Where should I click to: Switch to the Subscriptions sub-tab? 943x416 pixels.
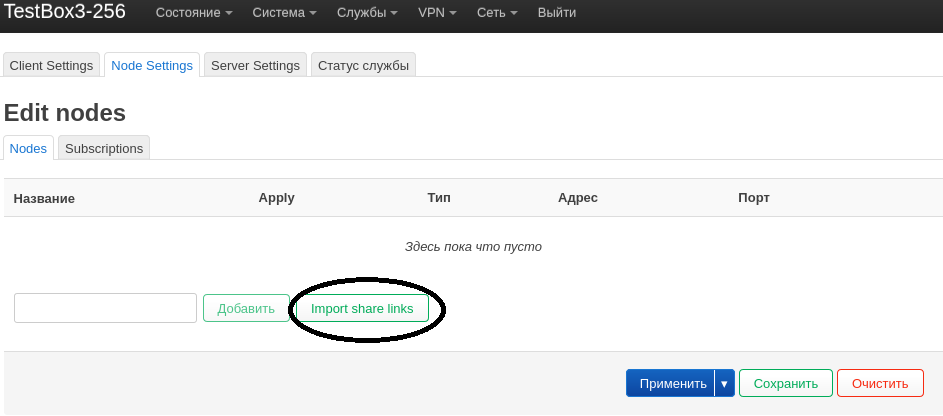point(104,148)
